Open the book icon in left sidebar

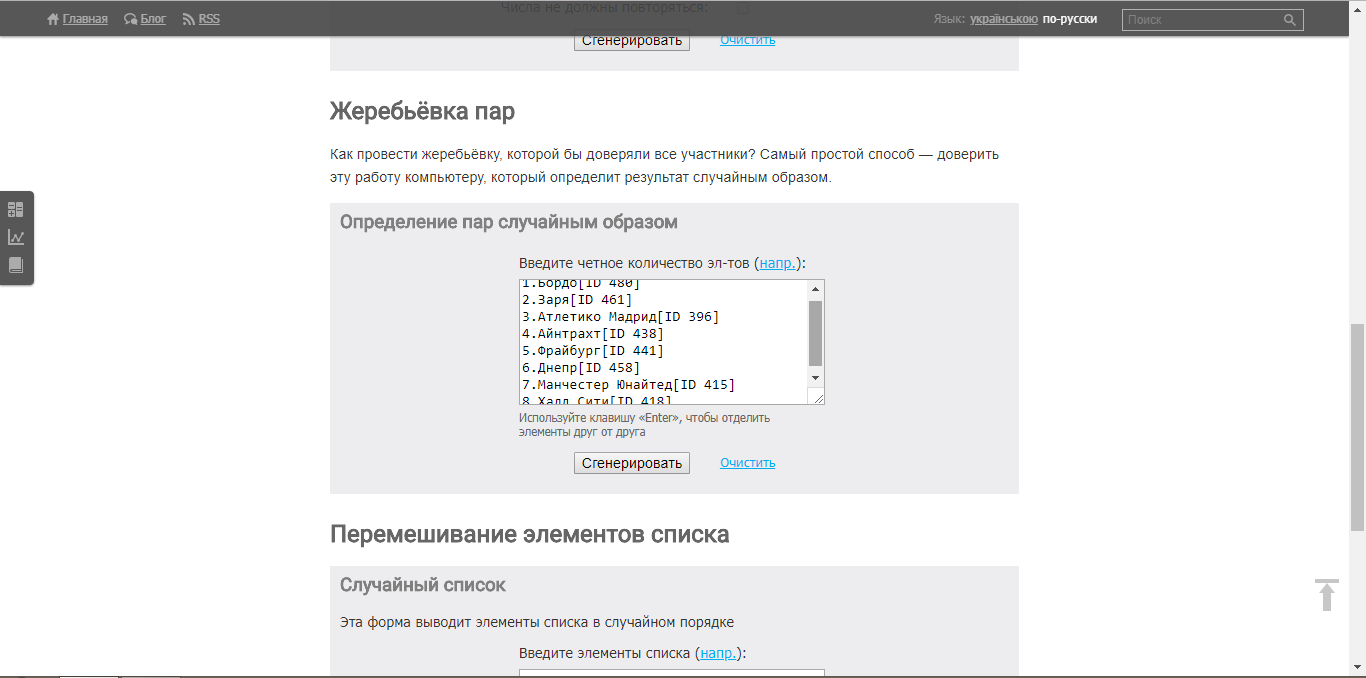click(x=16, y=265)
